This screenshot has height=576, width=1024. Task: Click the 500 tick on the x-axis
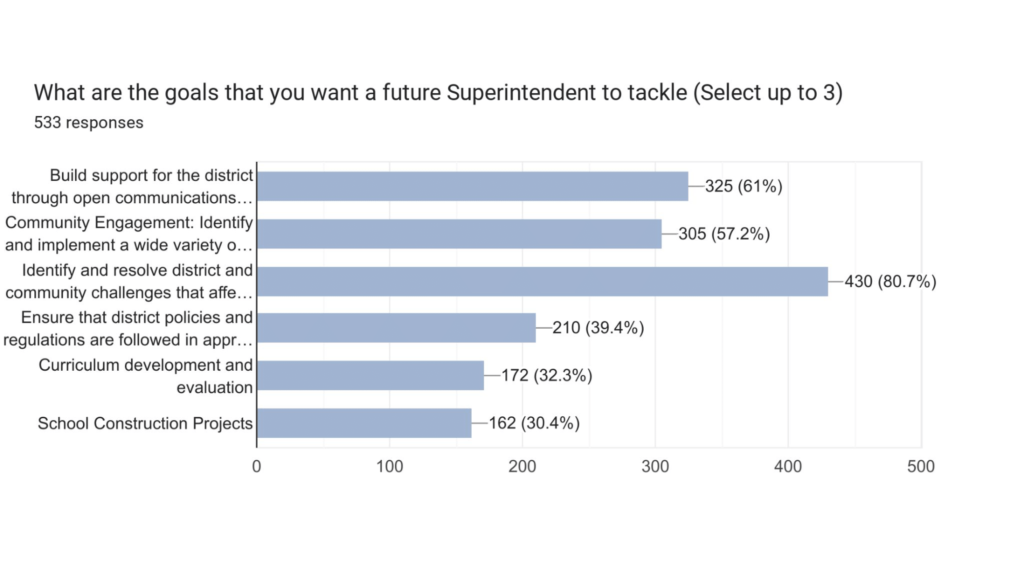pyautogui.click(x=921, y=466)
